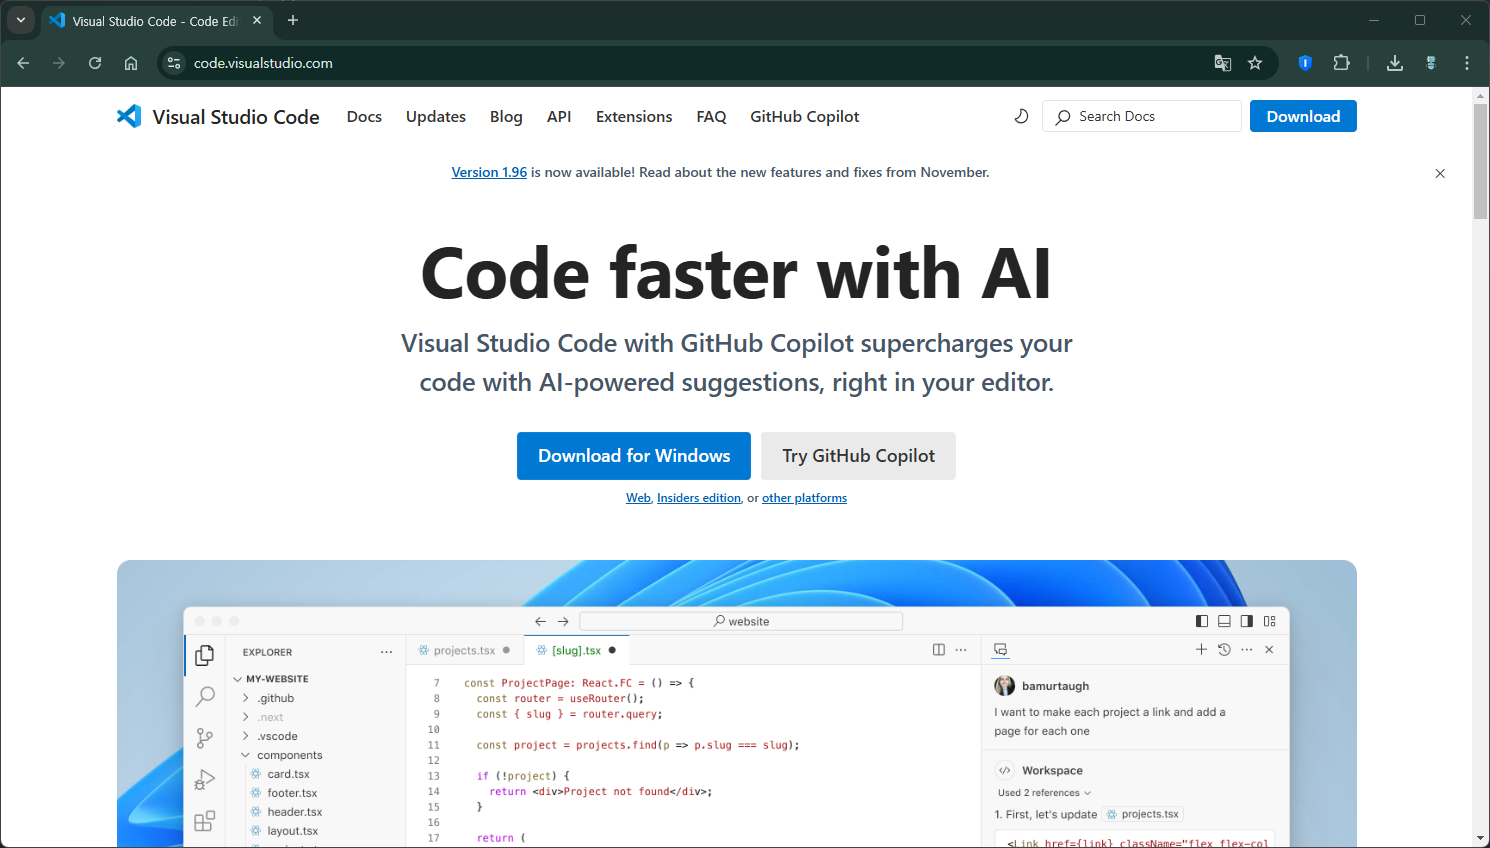1490x848 pixels.
Task: Click the Run and Debug icon
Action: click(205, 779)
